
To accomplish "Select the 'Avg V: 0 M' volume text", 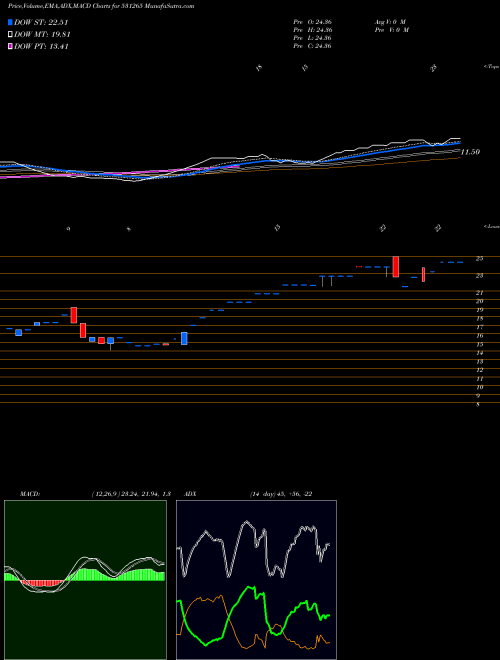I will pos(389,21).
